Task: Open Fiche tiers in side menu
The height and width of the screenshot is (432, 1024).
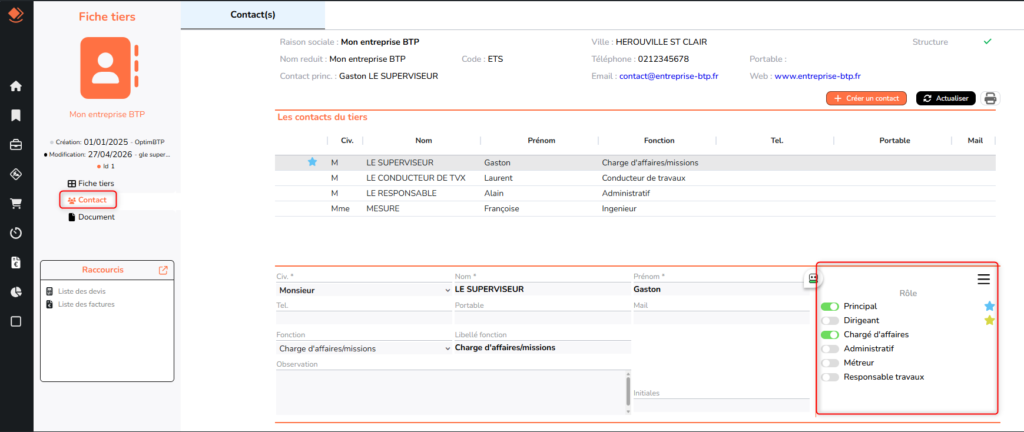Action: pyautogui.click(x=91, y=184)
